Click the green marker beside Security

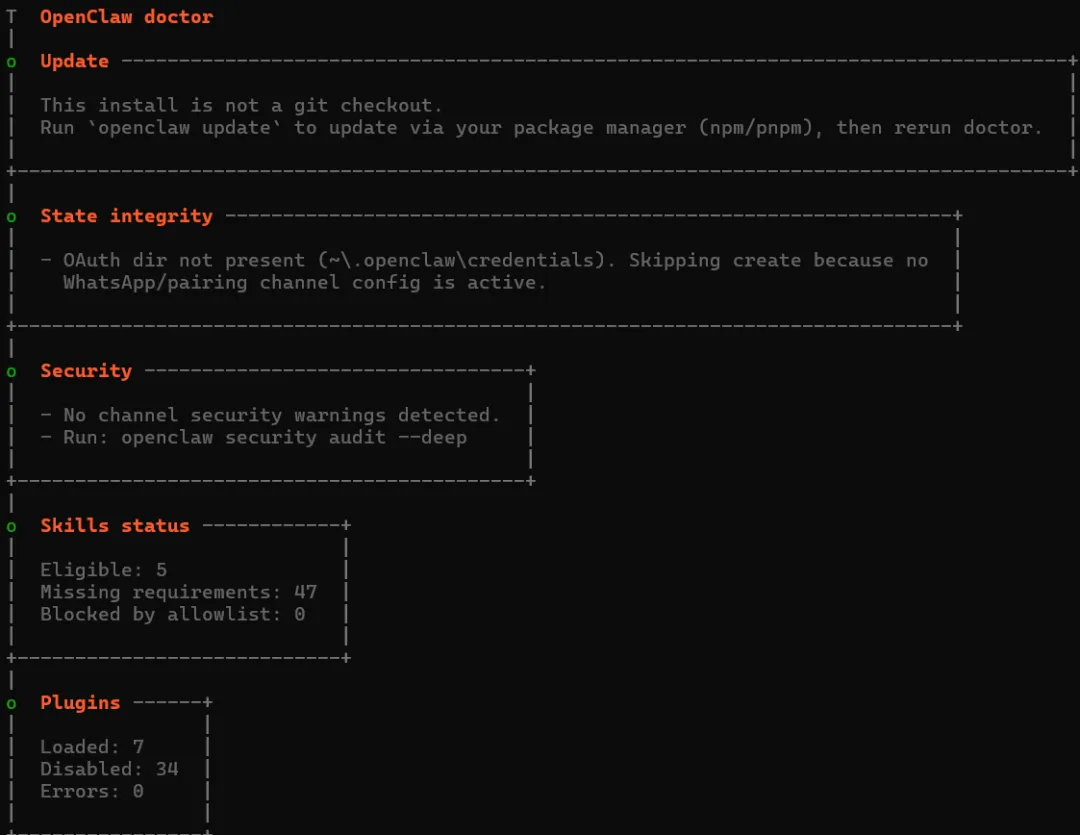coord(11,372)
